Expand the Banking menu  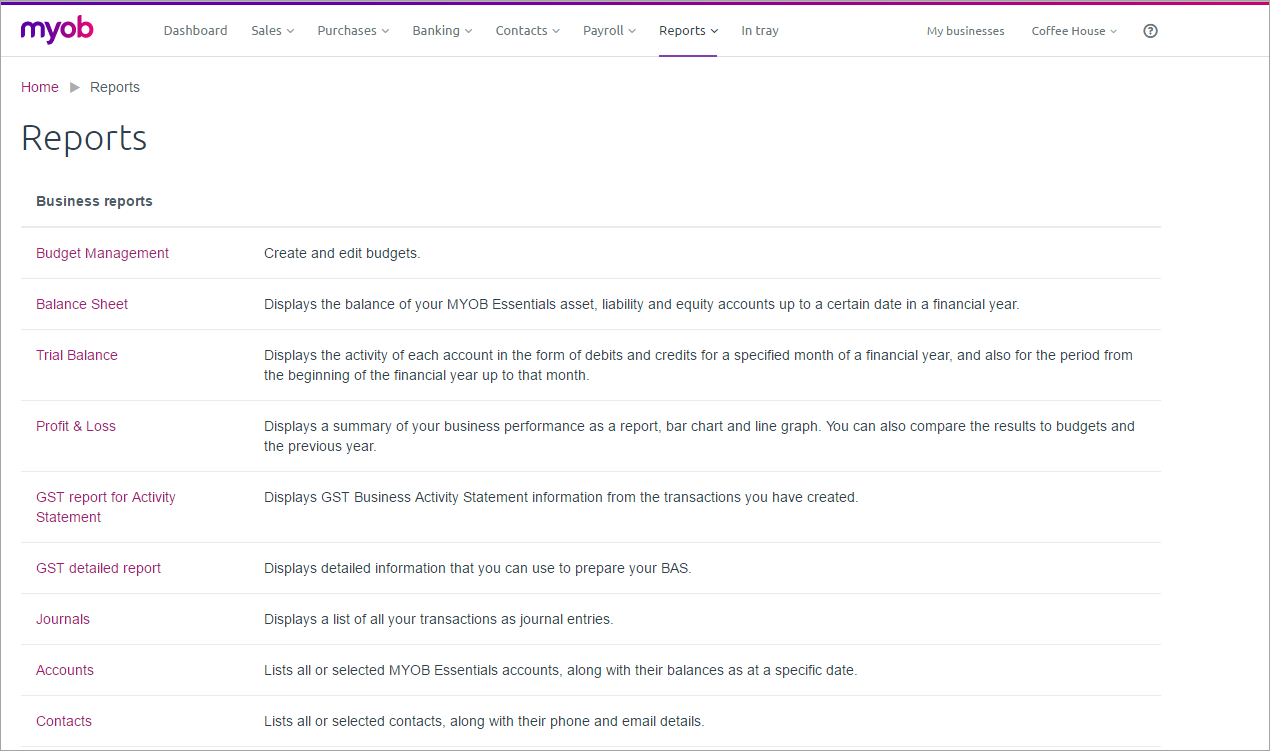pyautogui.click(x=442, y=31)
